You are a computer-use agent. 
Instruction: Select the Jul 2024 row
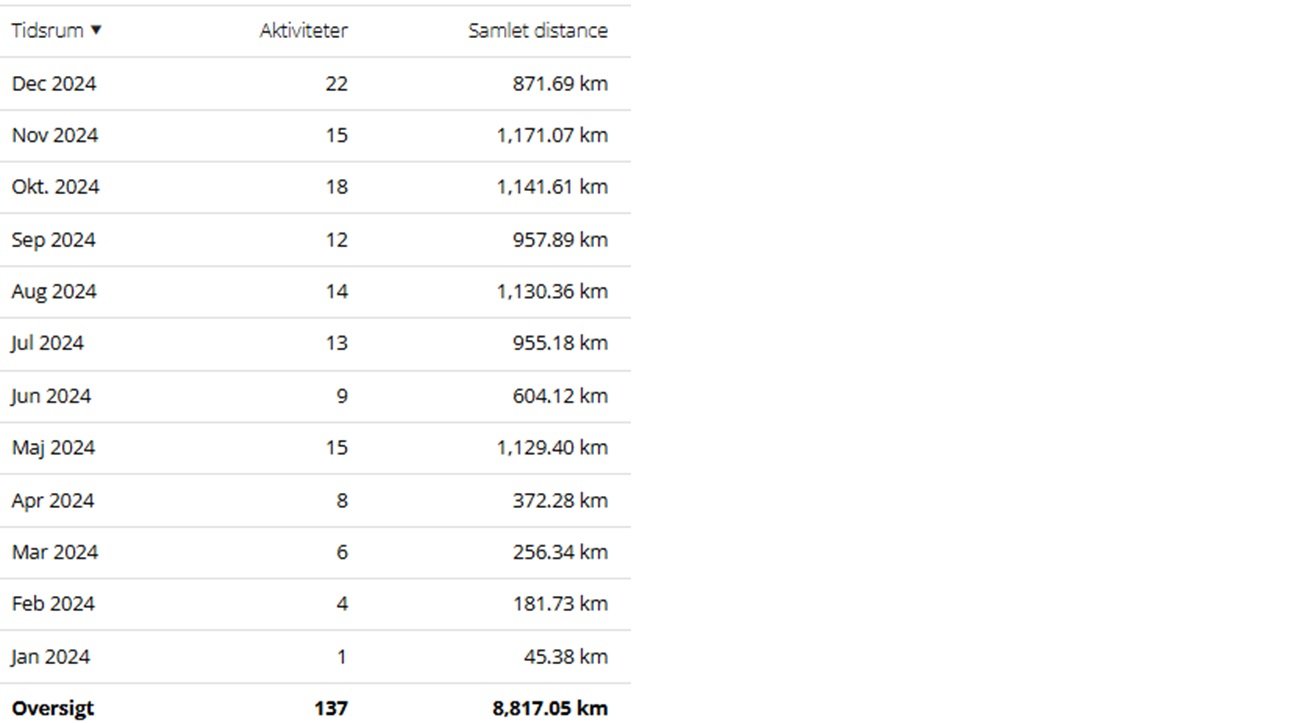(48, 343)
